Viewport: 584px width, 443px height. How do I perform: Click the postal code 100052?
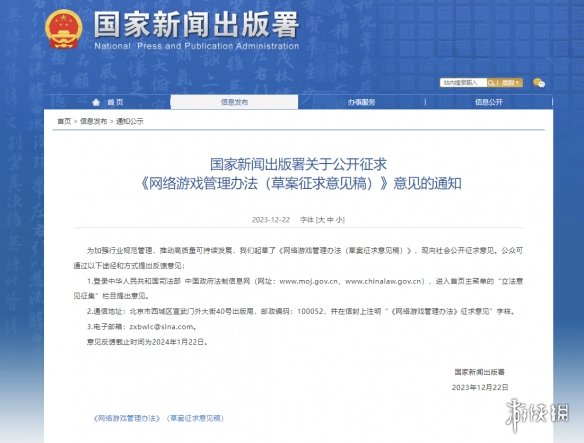310,311
